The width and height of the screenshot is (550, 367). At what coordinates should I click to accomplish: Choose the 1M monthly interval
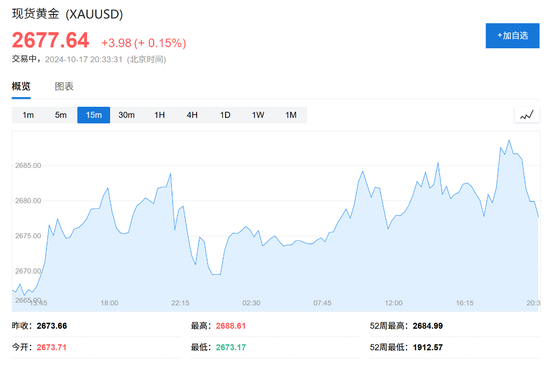click(291, 115)
